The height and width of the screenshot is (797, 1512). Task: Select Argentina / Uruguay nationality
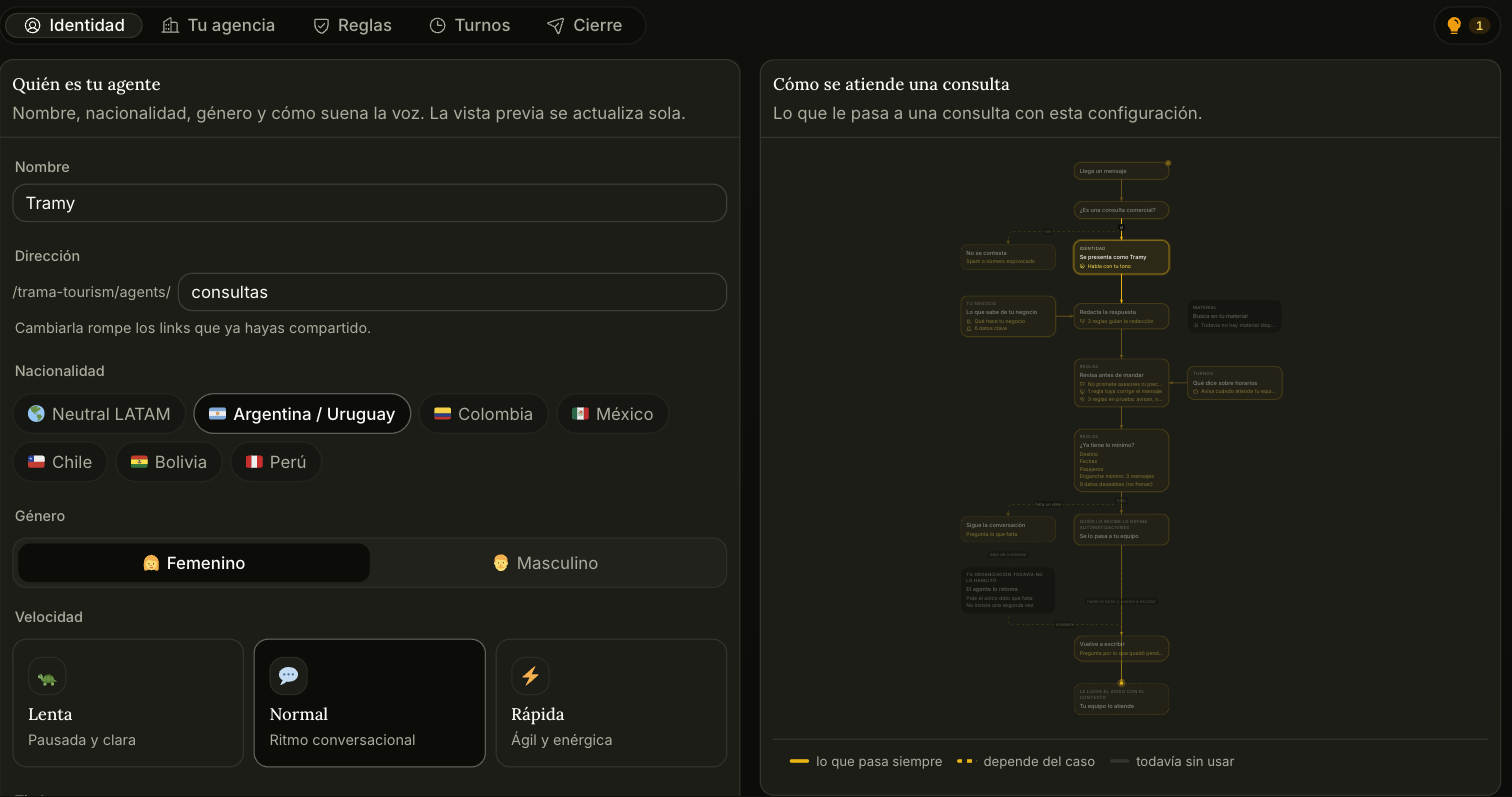point(302,414)
